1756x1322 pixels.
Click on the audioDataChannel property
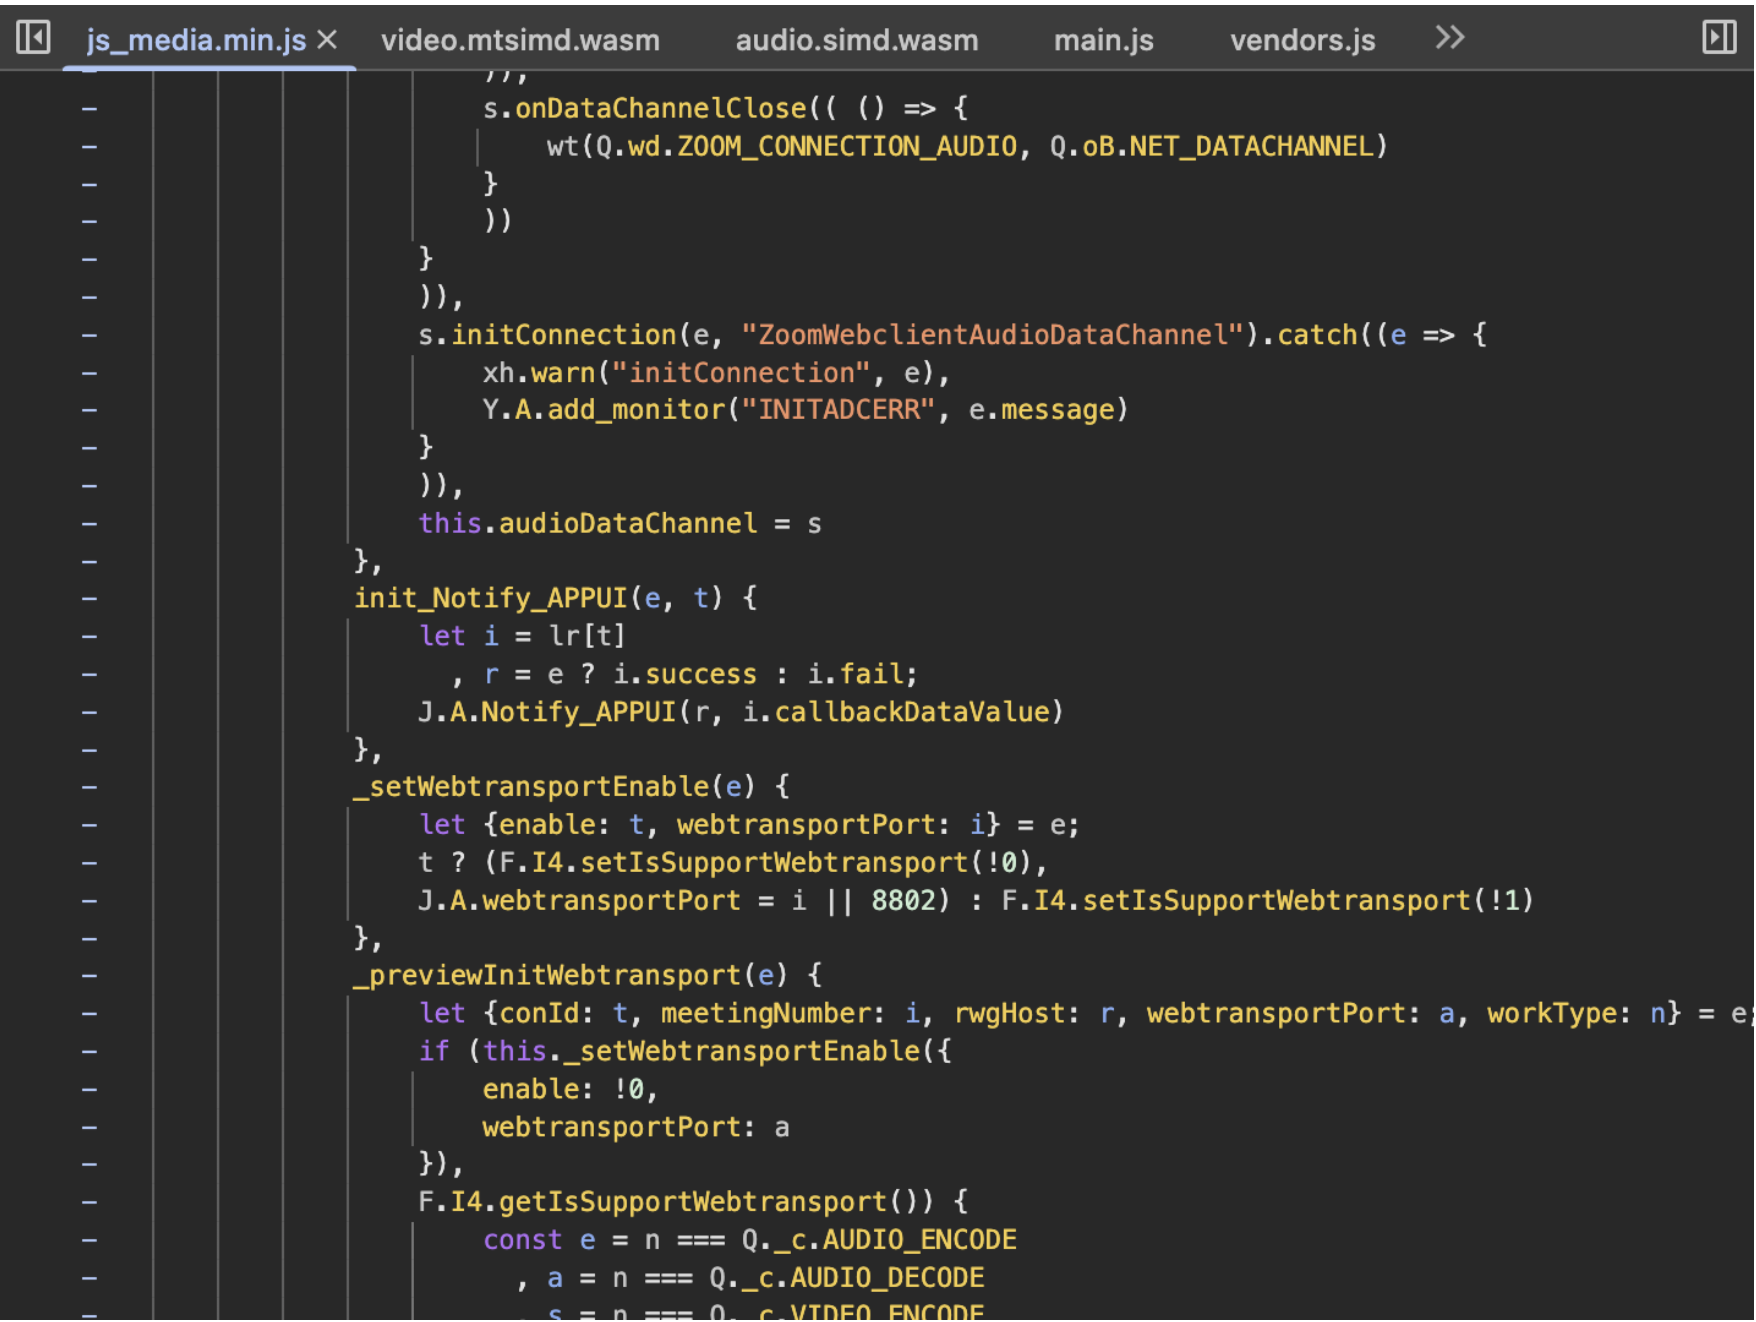[628, 524]
